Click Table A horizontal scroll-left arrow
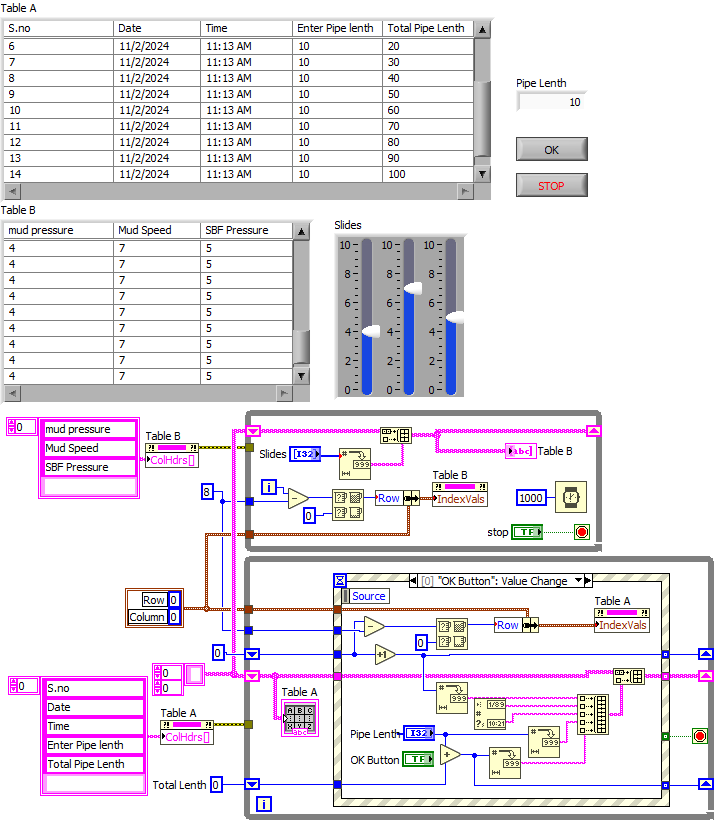The image size is (717, 826). [x=12, y=191]
